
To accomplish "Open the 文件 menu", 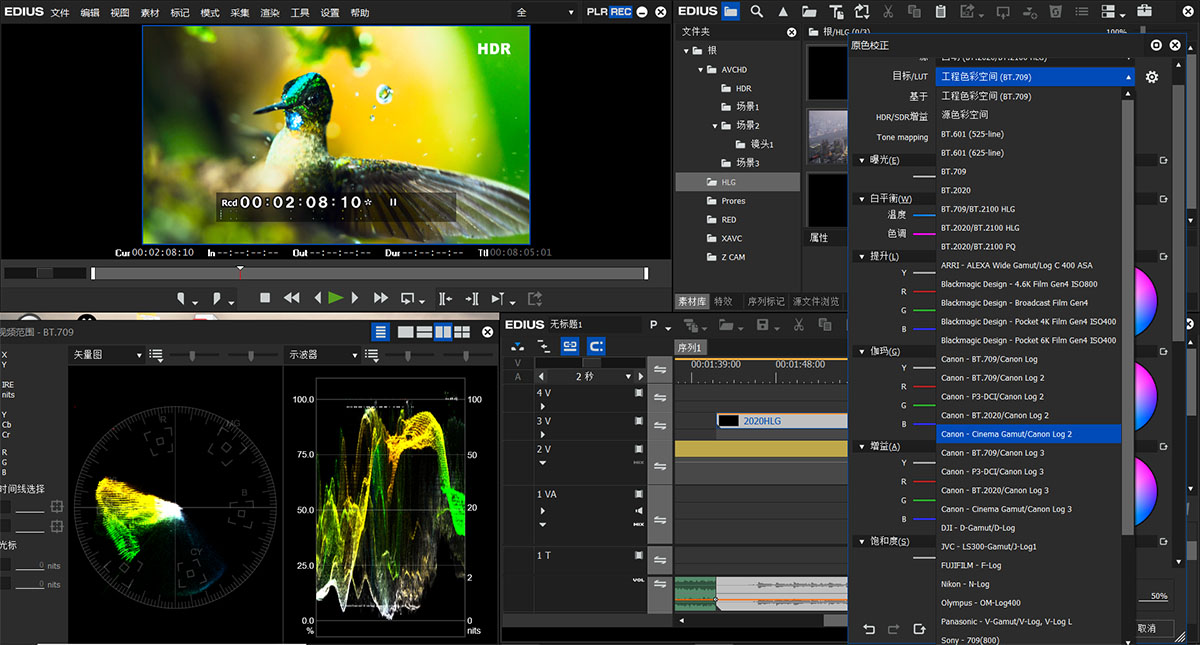I will click(x=60, y=12).
